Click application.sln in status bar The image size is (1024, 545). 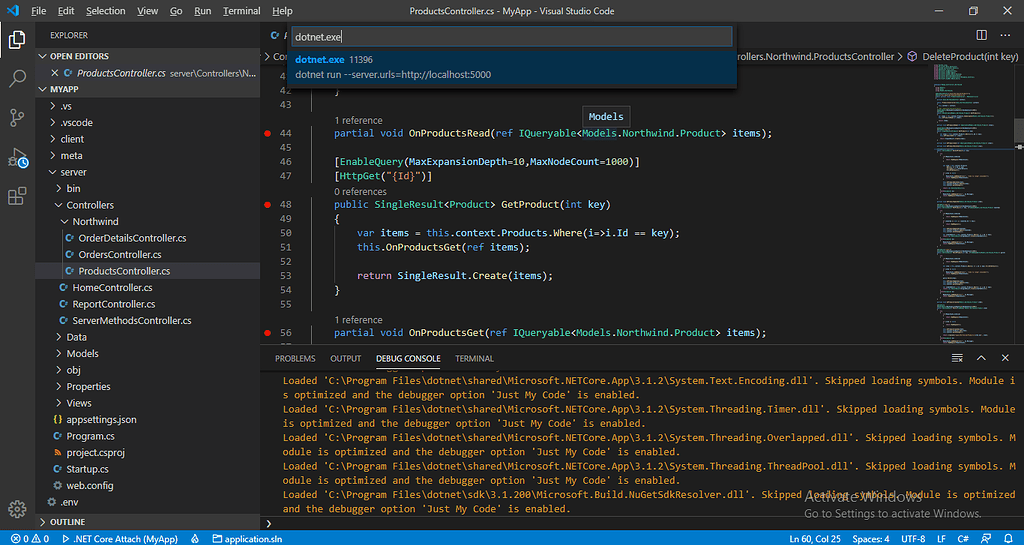point(248,539)
